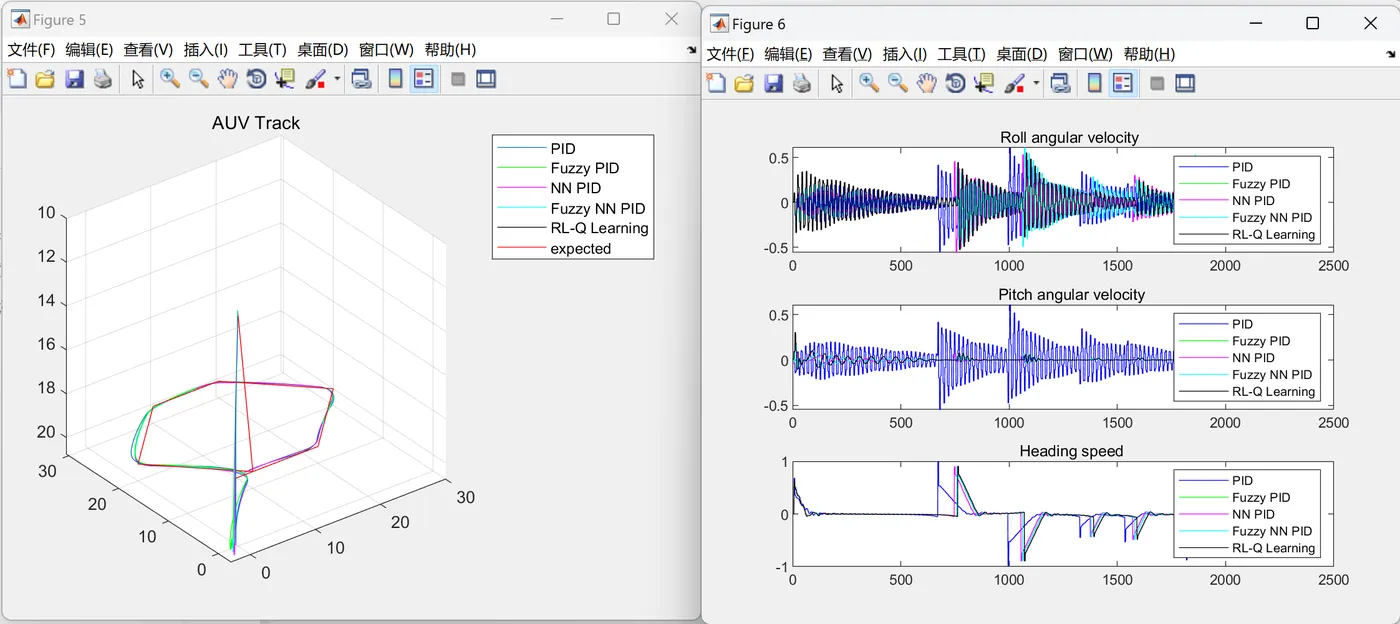Open the 文件(F) menu in Figure 5
The image size is (1400, 624).
31,50
